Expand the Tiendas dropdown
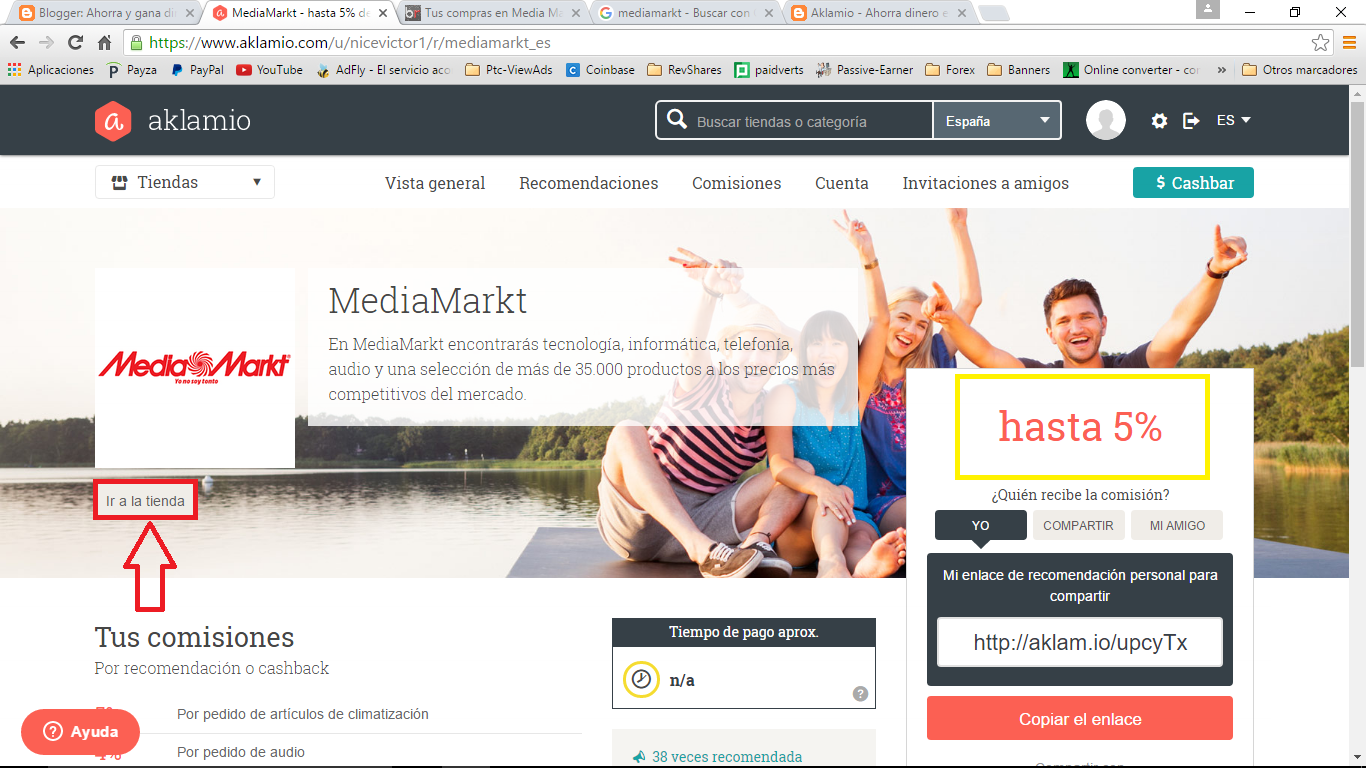 pyautogui.click(x=185, y=182)
